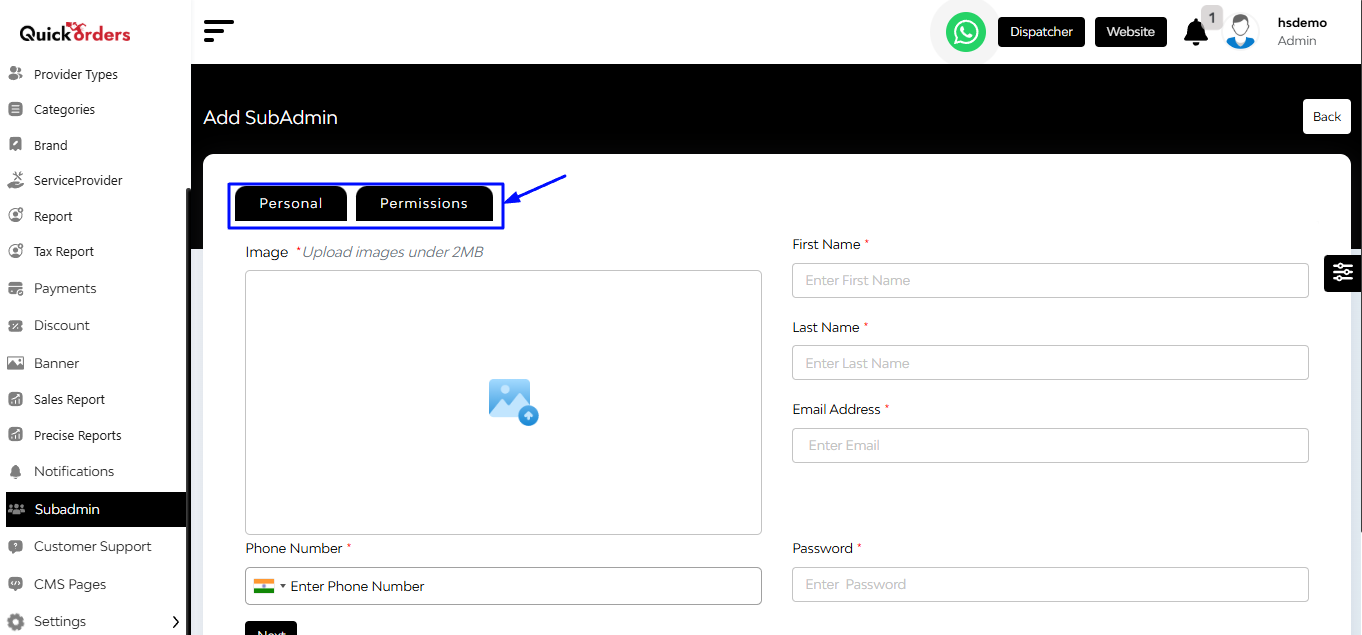Focus the Password input field

click(1050, 584)
